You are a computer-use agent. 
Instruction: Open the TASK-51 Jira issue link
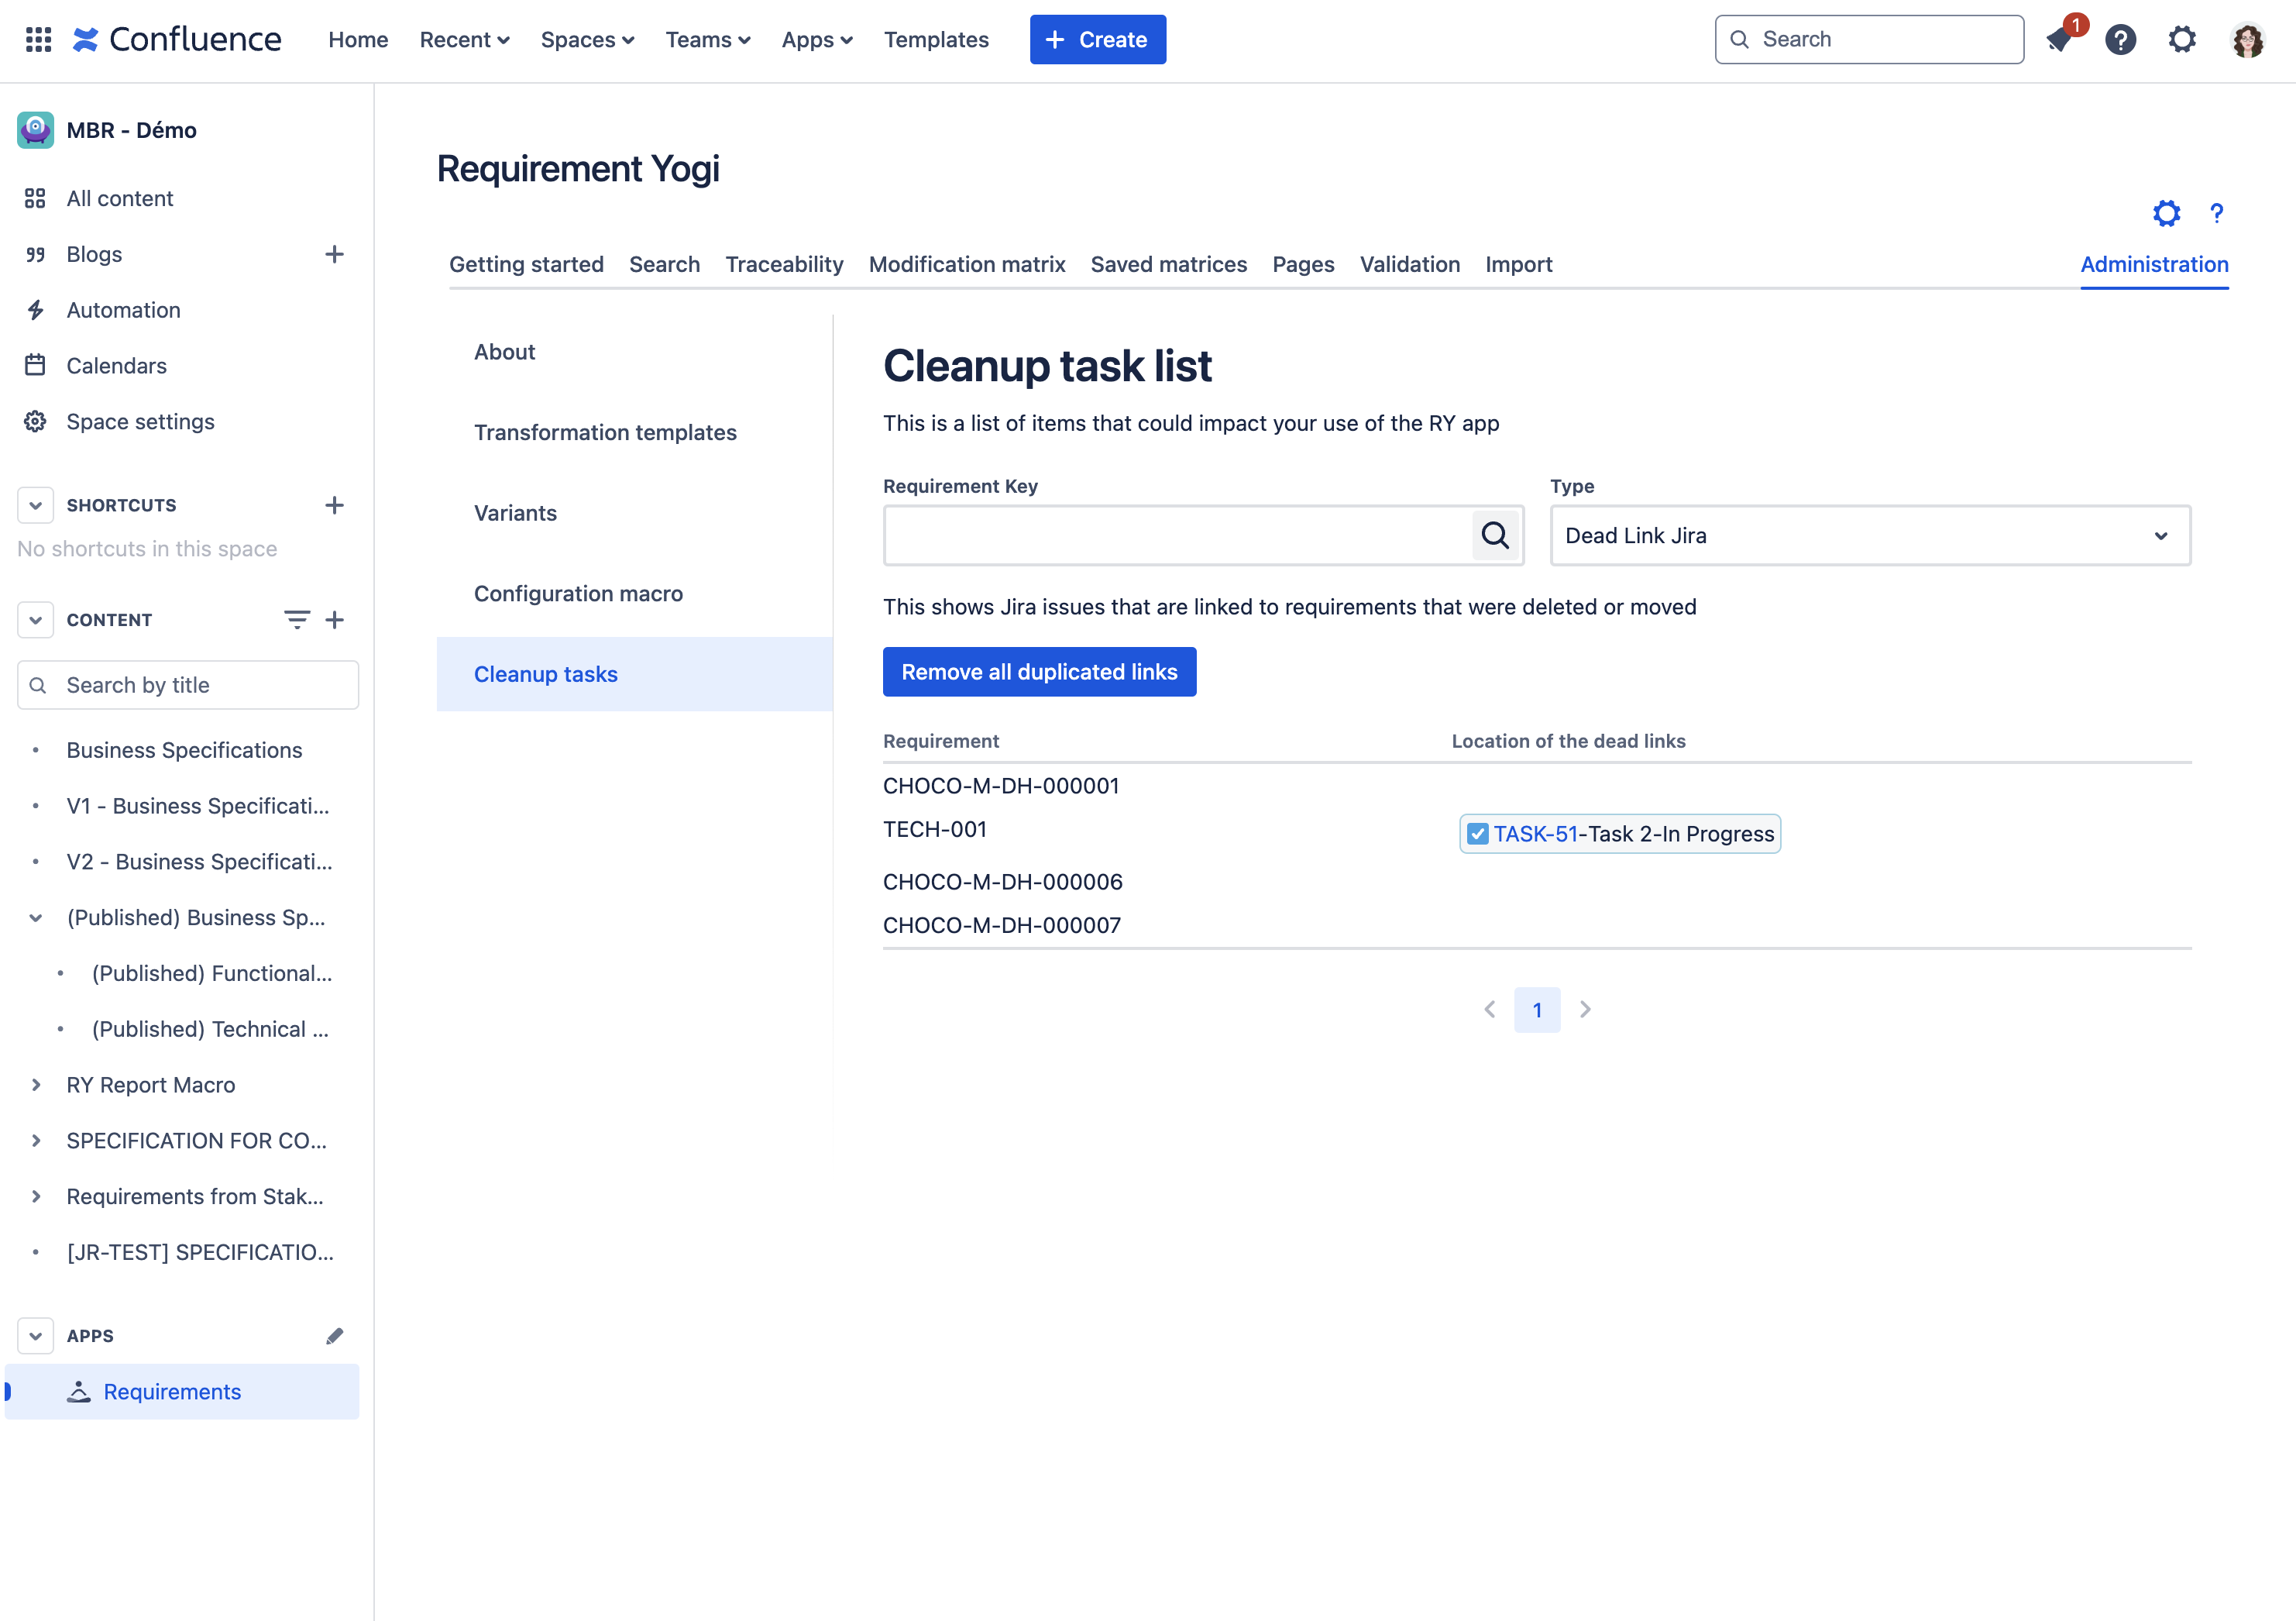(1536, 833)
